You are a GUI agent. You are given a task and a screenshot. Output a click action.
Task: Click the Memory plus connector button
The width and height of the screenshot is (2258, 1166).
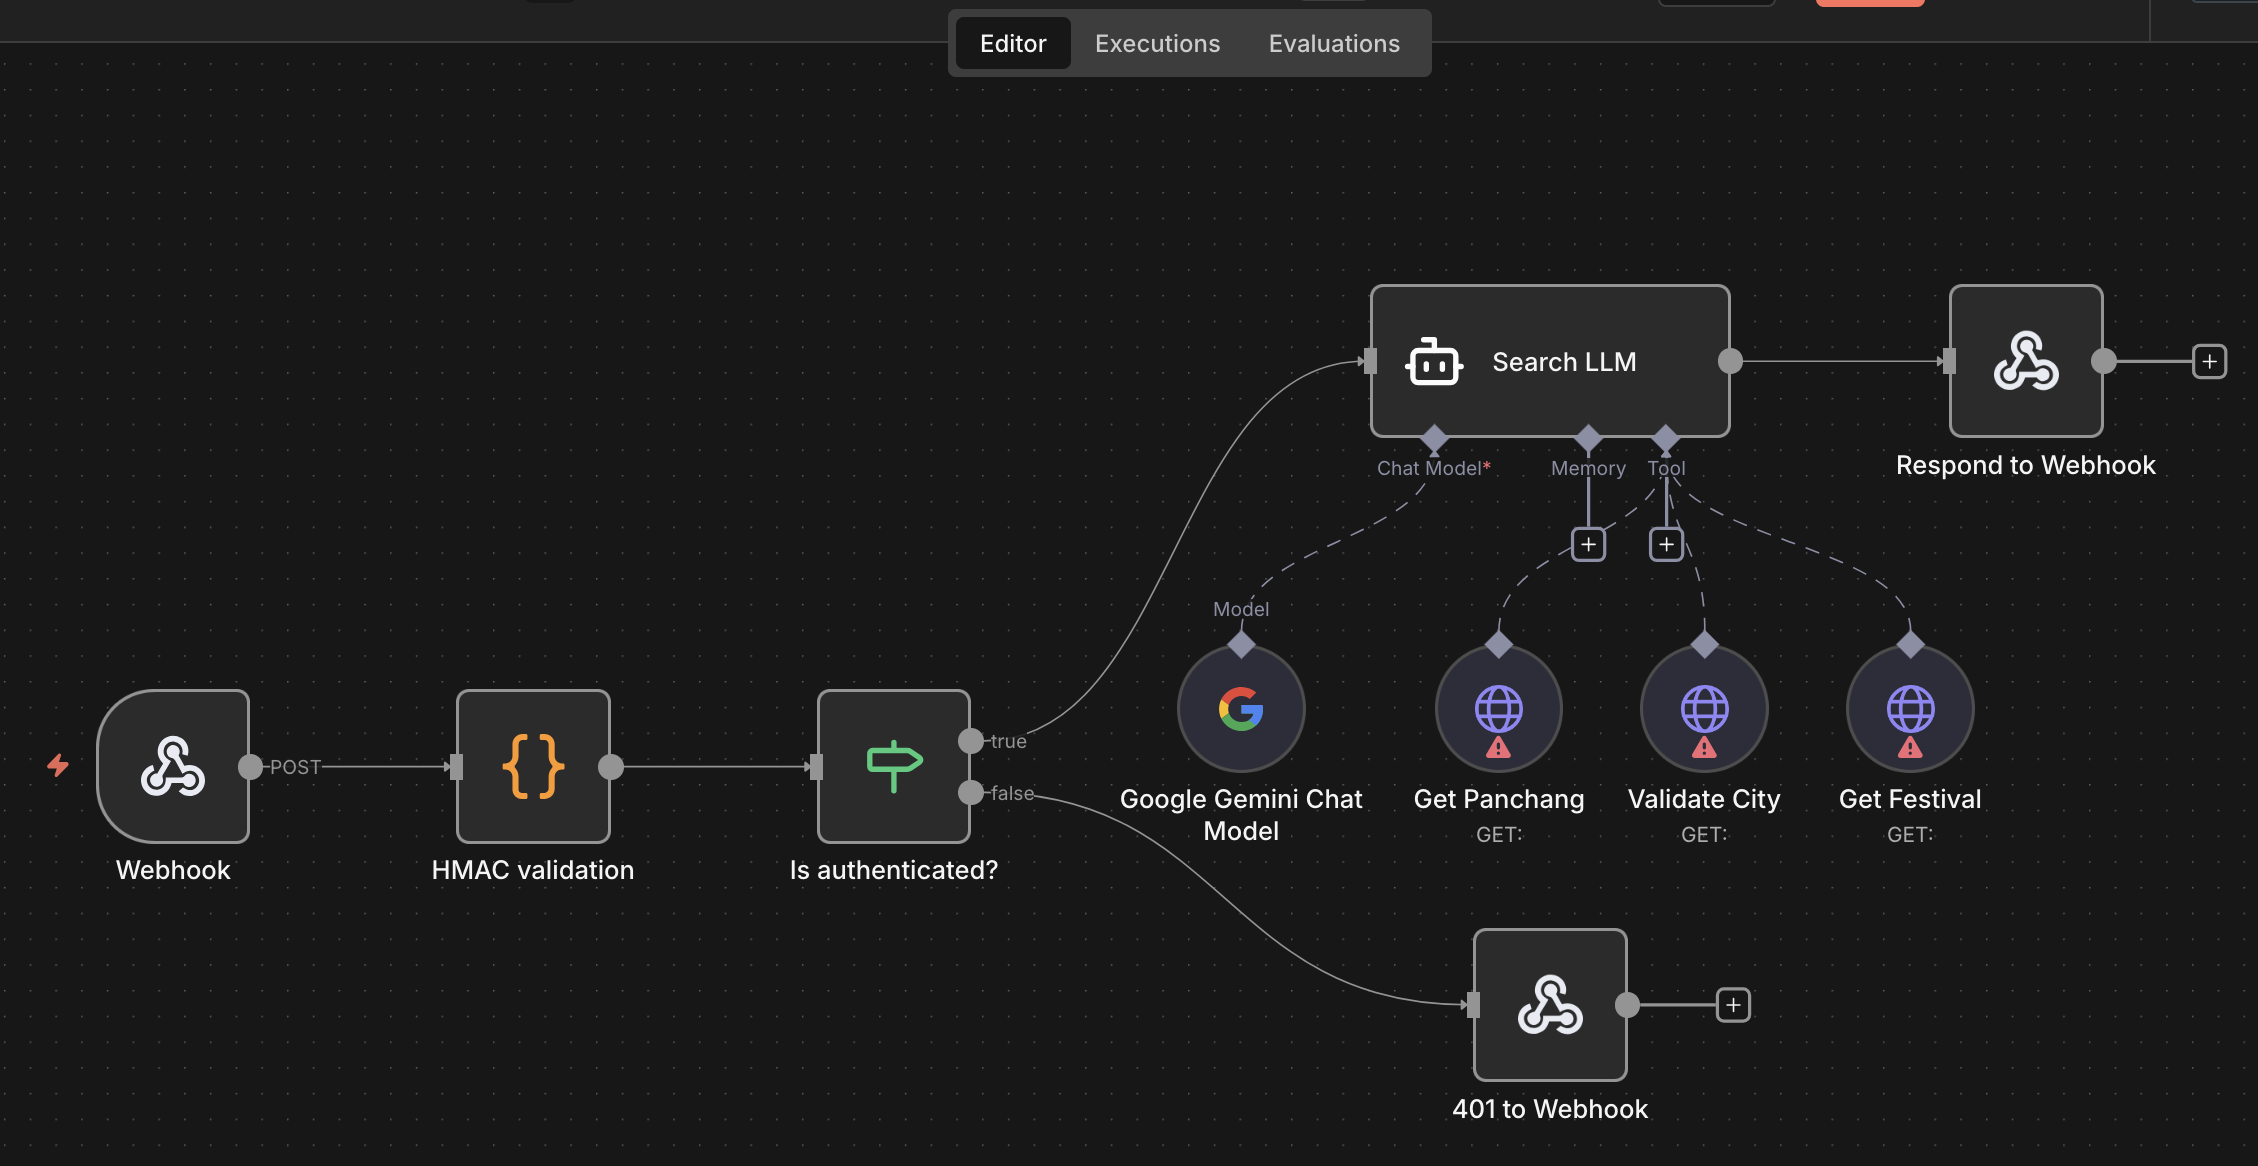1588,544
